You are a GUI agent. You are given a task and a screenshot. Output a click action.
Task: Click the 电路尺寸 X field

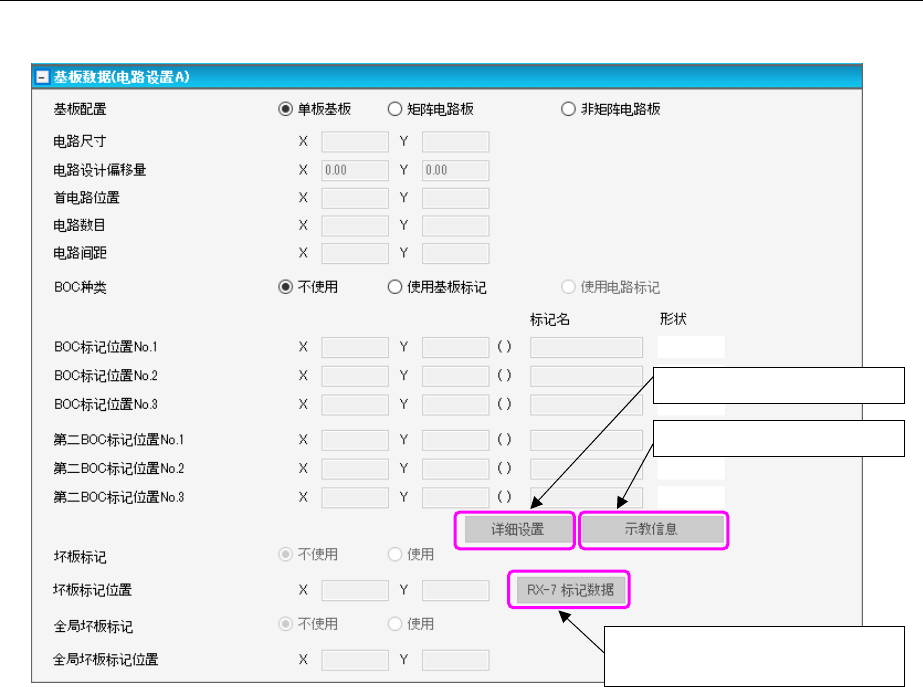tap(355, 141)
